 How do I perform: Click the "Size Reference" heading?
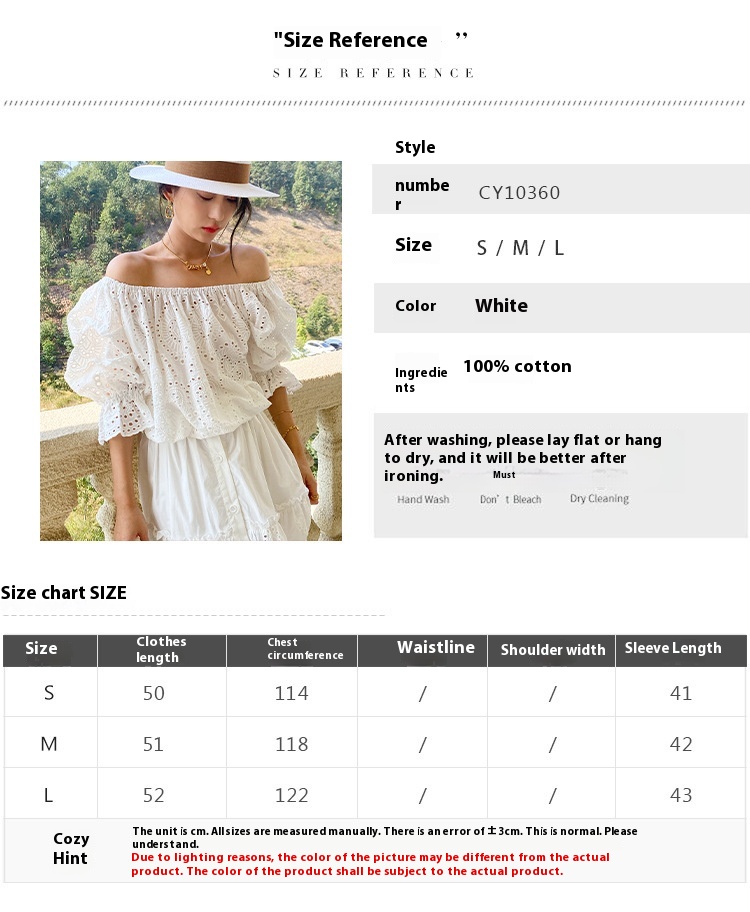tap(350, 40)
